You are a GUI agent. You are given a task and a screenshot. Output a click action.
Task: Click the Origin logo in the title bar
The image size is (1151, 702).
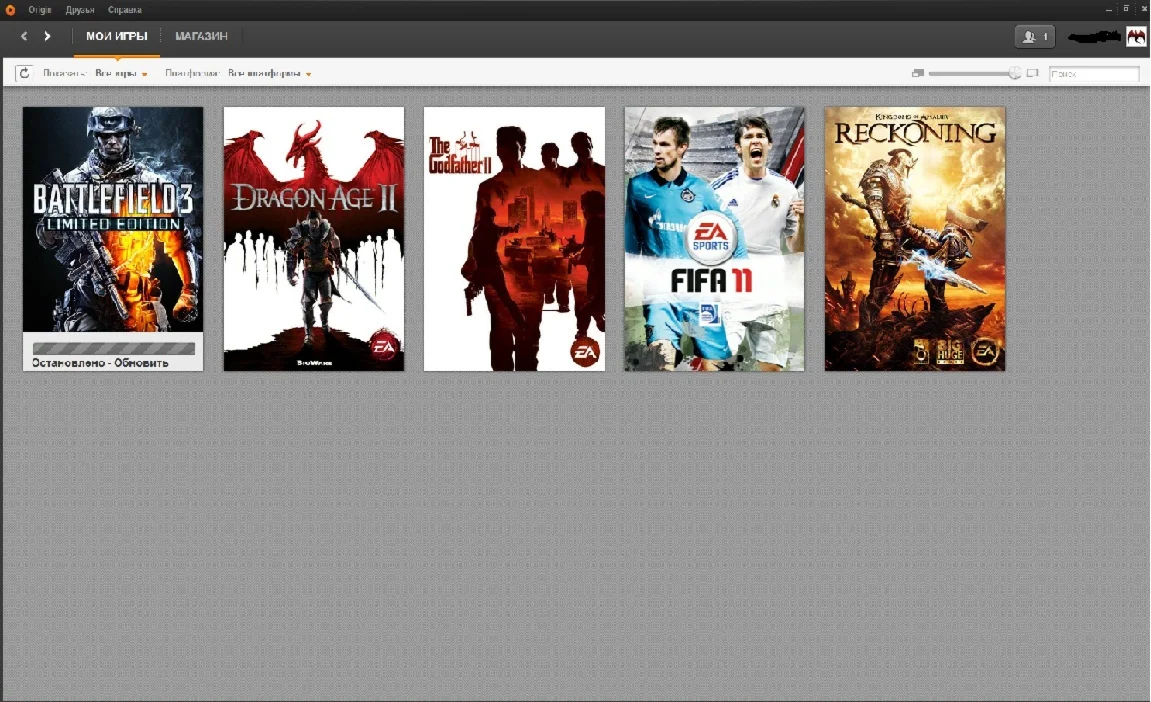[x=10, y=8]
